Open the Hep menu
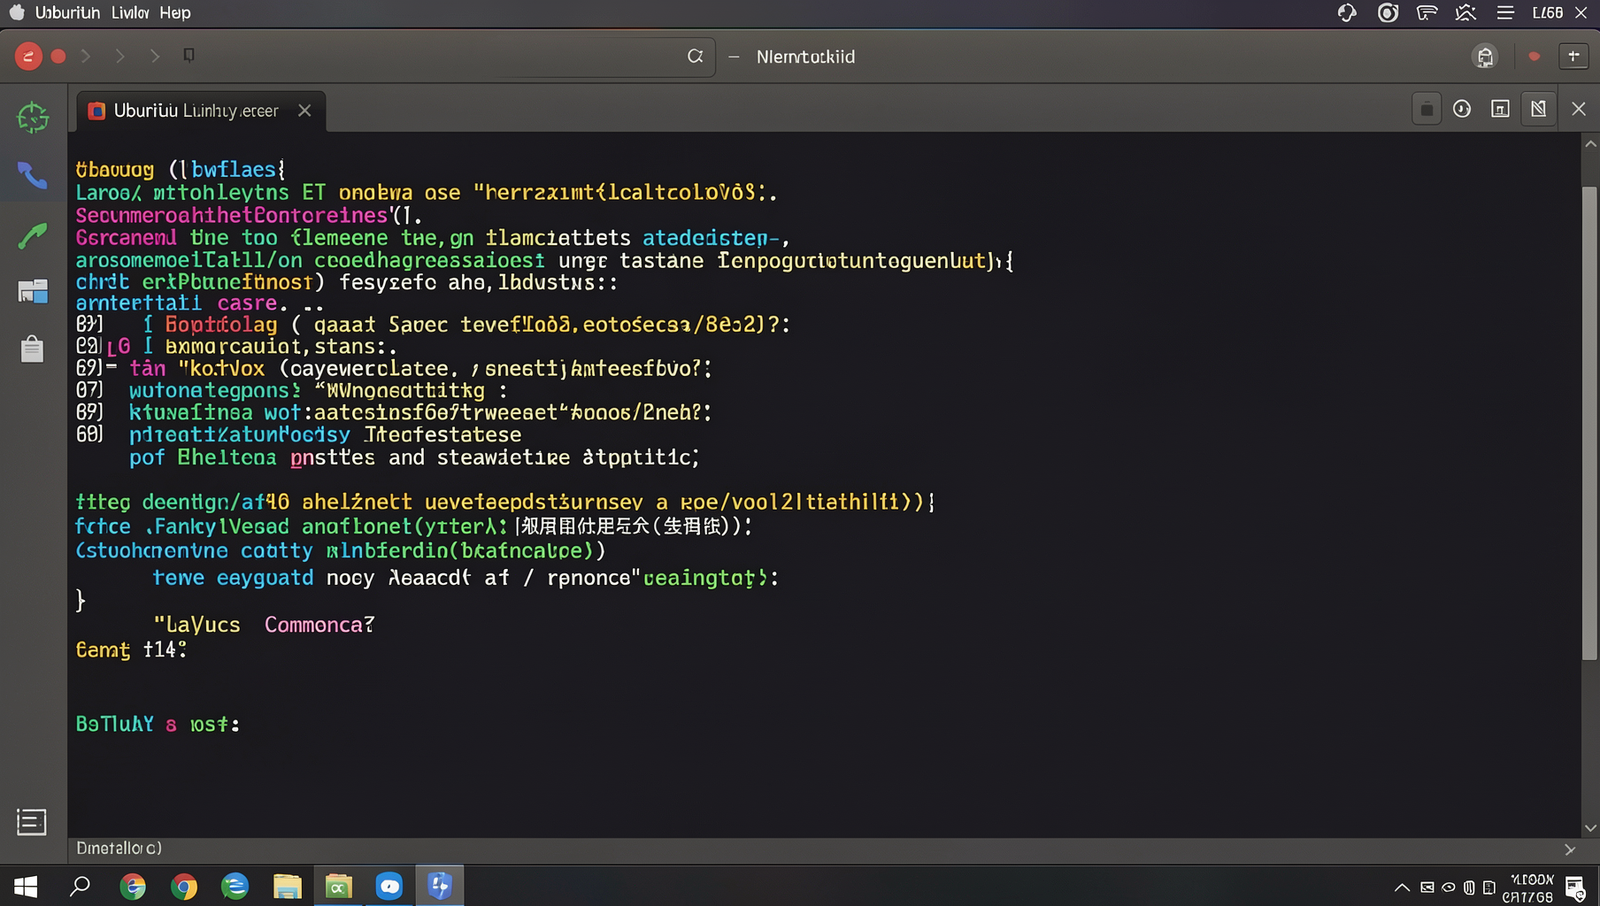This screenshot has width=1600, height=906. click(175, 13)
